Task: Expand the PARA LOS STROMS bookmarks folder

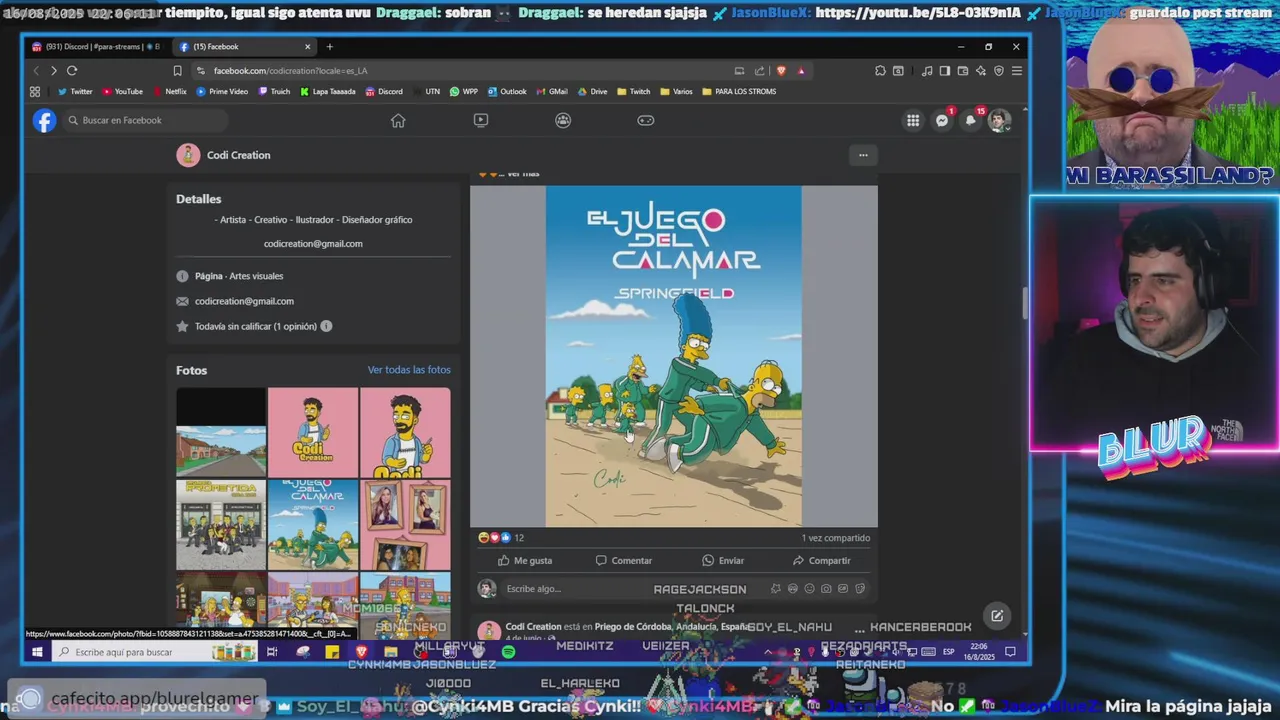Action: point(739,91)
